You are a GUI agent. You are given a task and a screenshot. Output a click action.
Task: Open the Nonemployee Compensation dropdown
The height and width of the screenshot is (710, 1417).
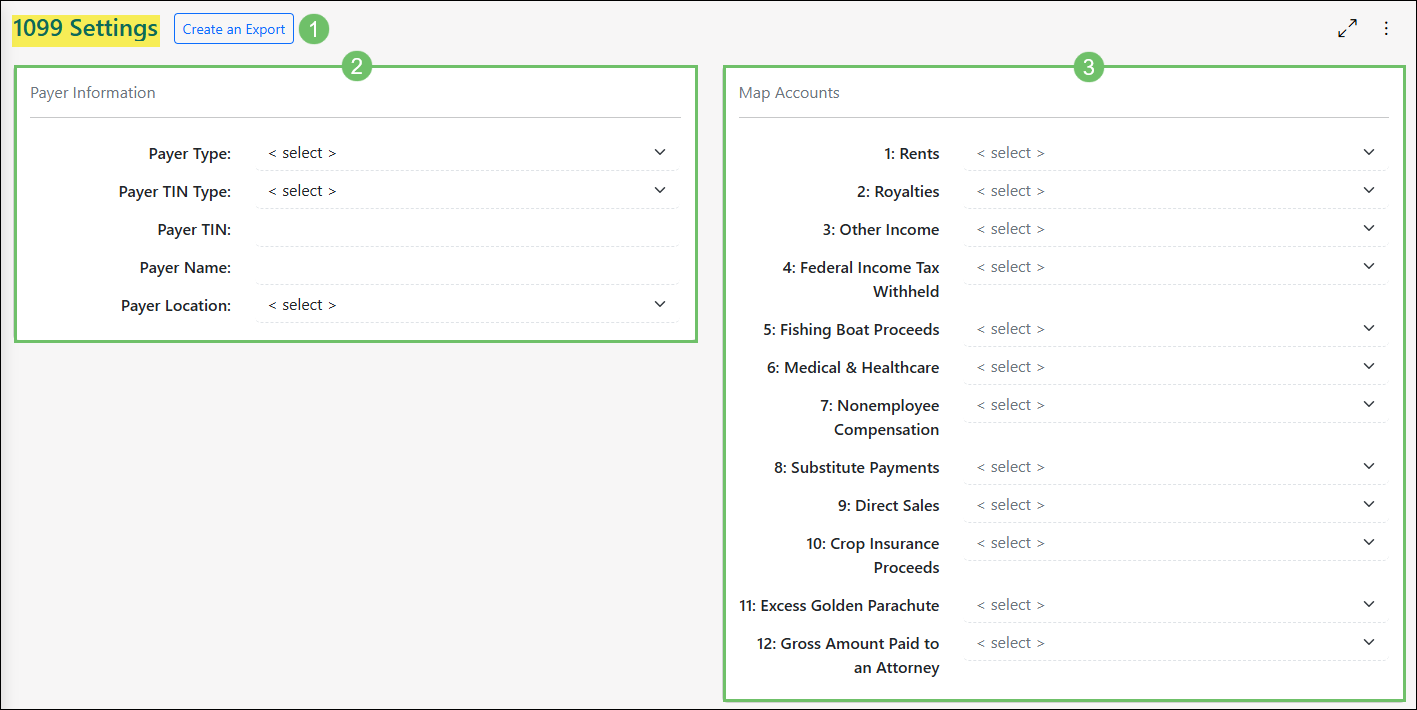(x=1175, y=405)
